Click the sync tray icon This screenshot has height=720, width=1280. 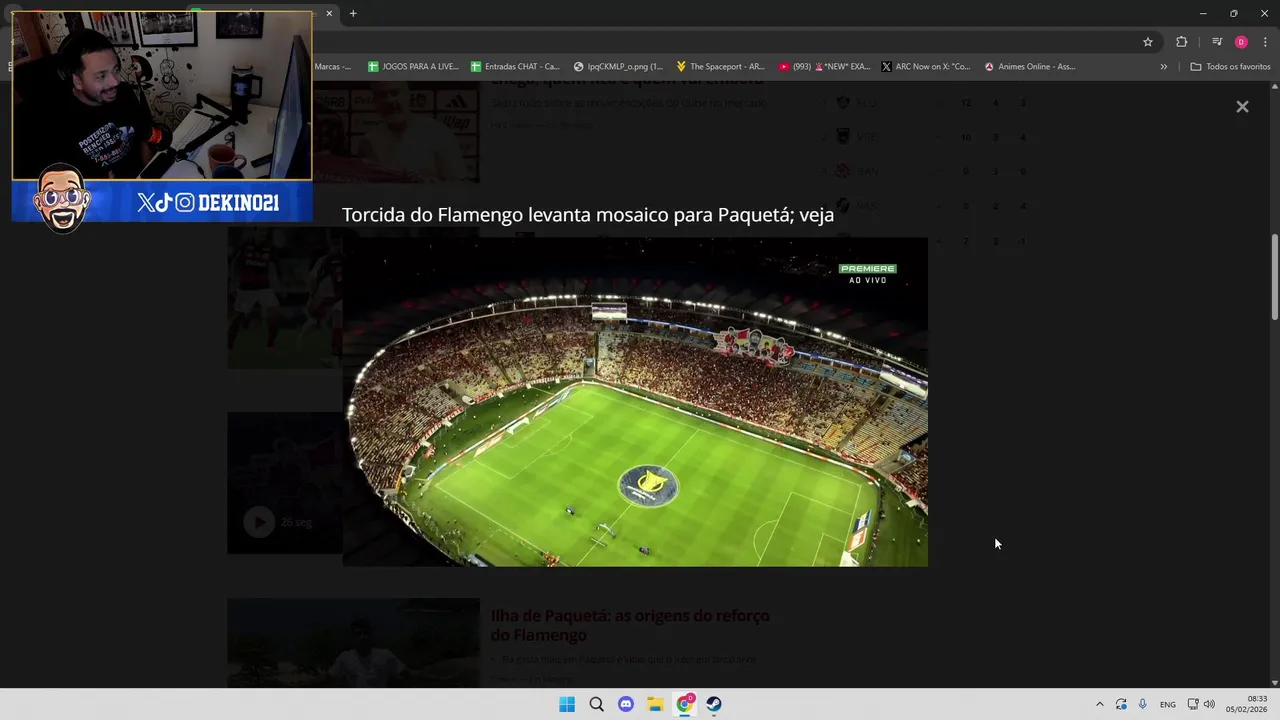(x=1121, y=704)
